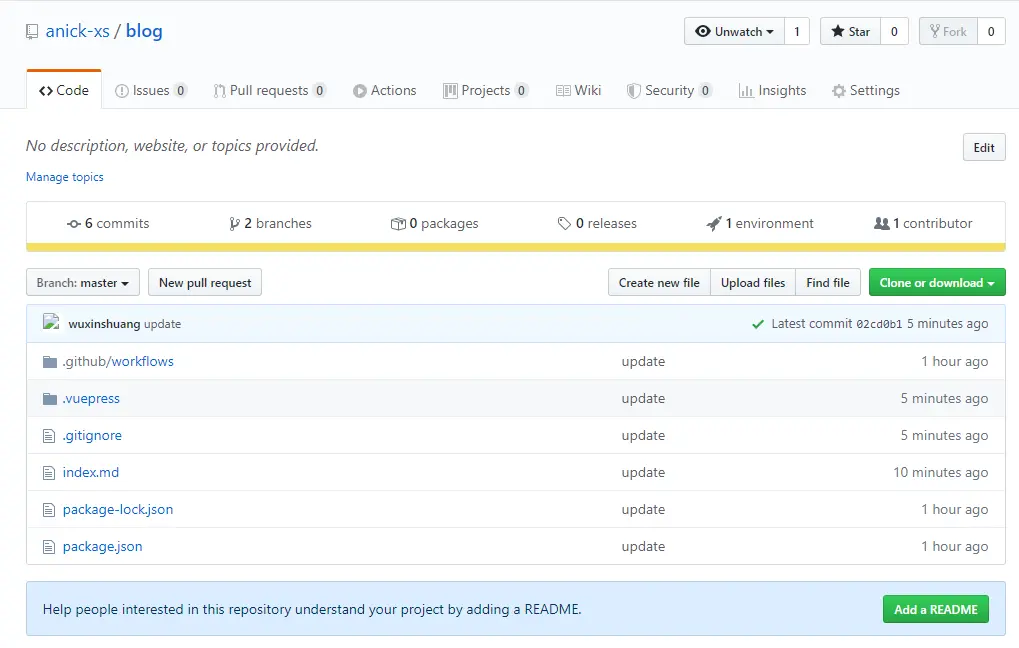
Task: Click the releases tag icon
Action: pyautogui.click(x=564, y=224)
